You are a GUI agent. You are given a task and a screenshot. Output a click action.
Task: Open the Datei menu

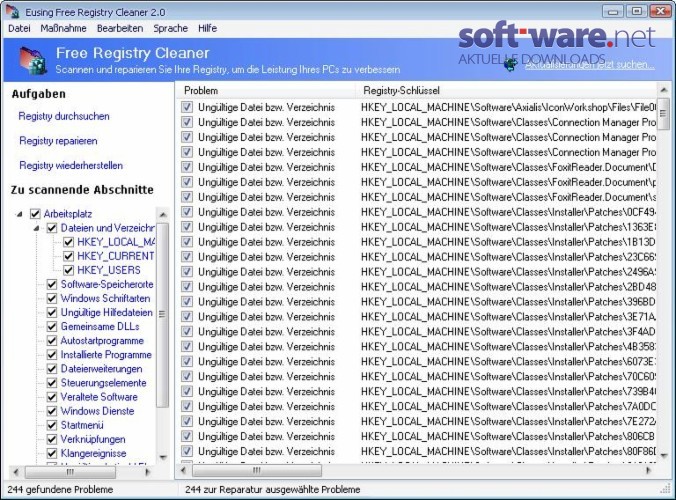coord(19,28)
